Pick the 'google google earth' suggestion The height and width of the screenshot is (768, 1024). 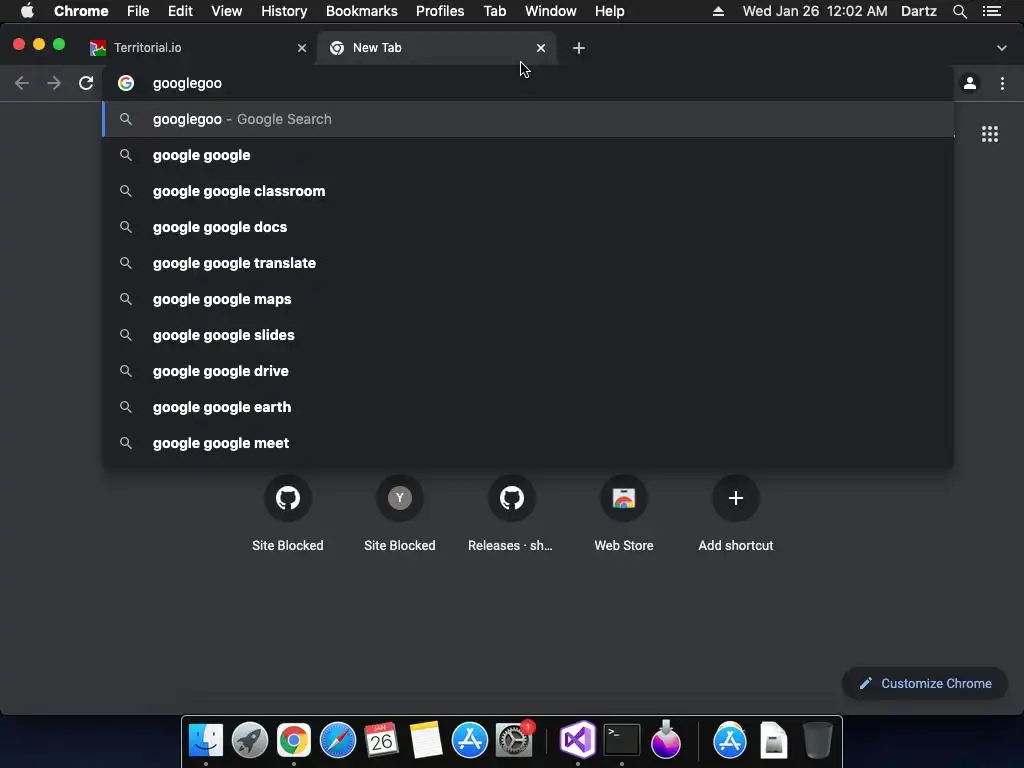528,406
